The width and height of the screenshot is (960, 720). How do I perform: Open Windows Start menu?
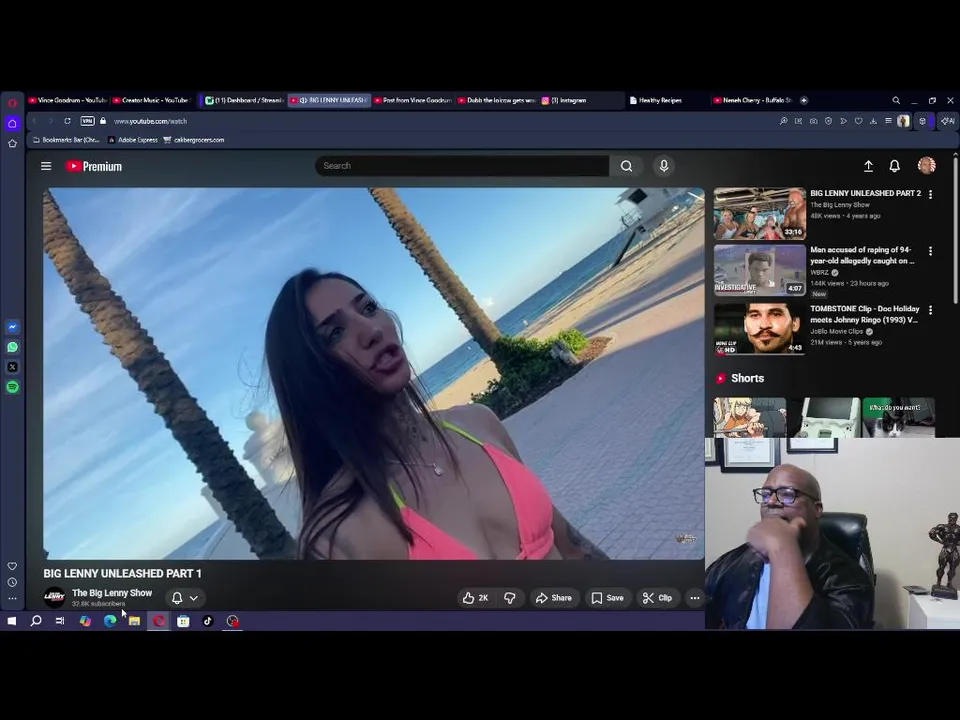[x=12, y=621]
